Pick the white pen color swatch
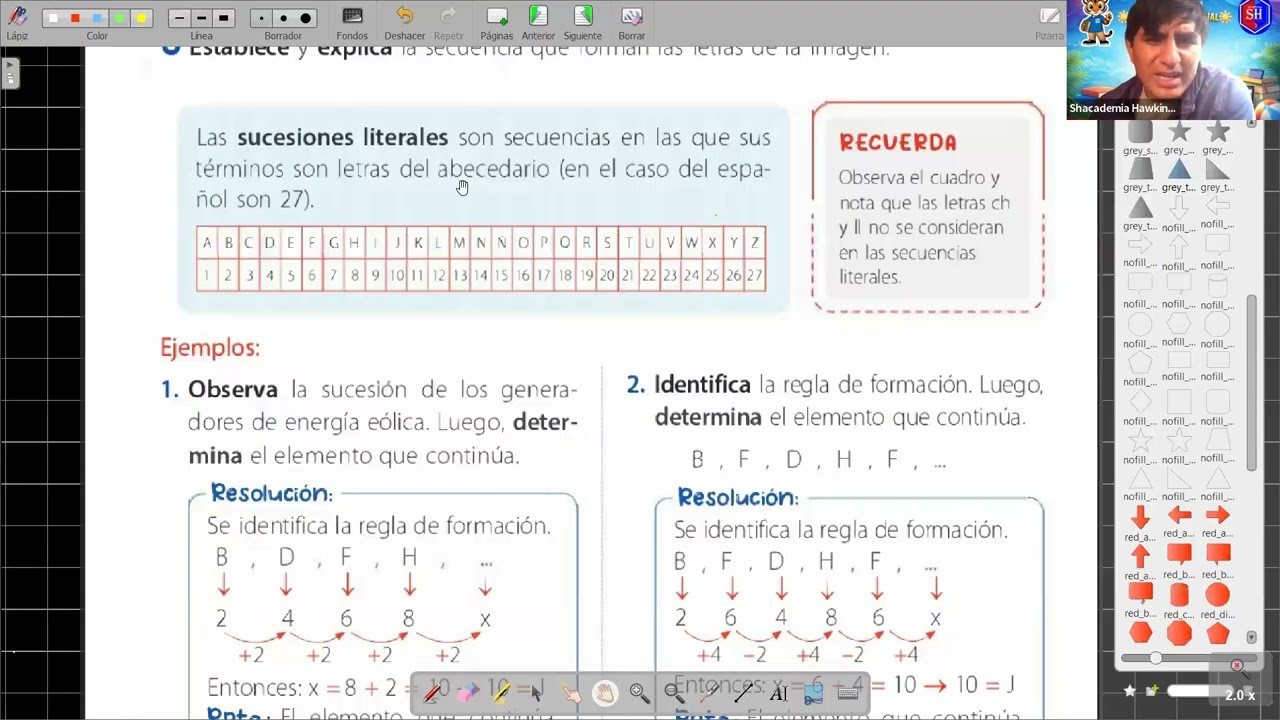Viewport: 1280px width, 720px height. [53, 18]
